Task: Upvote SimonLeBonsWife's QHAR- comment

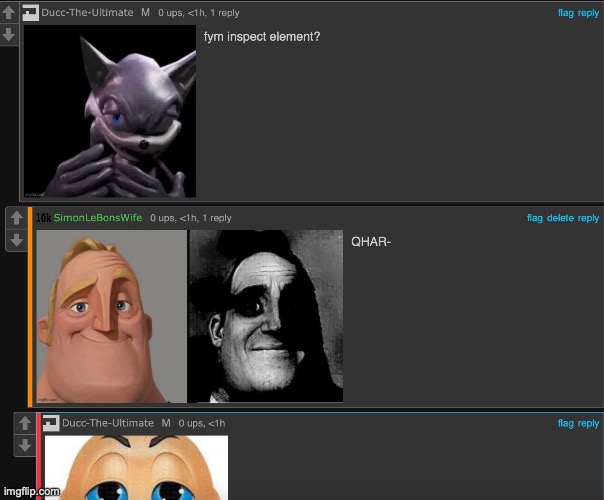Action: (16, 218)
